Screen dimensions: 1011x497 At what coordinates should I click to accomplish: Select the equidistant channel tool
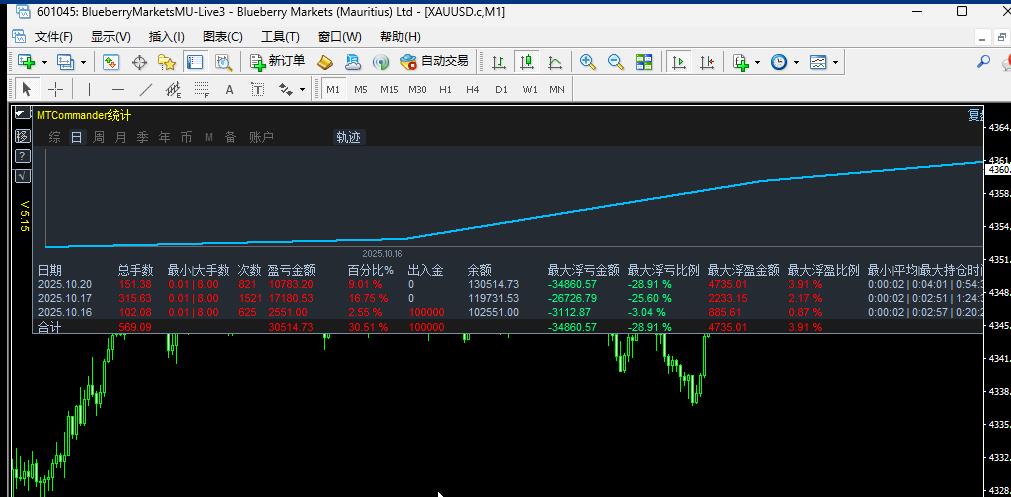(173, 89)
